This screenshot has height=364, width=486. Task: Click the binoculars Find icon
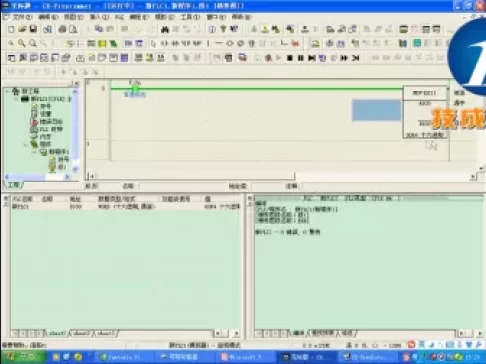[165, 30]
